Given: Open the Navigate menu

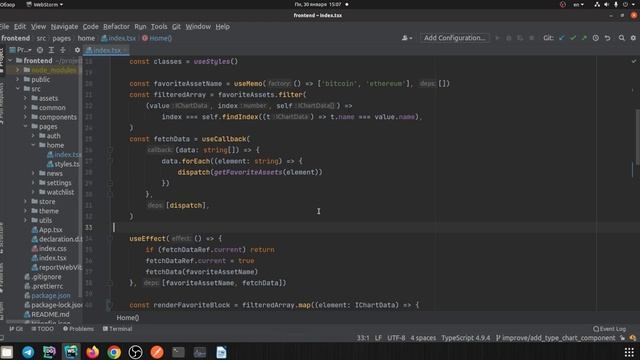Looking at the screenshot, I should [x=64, y=27].
